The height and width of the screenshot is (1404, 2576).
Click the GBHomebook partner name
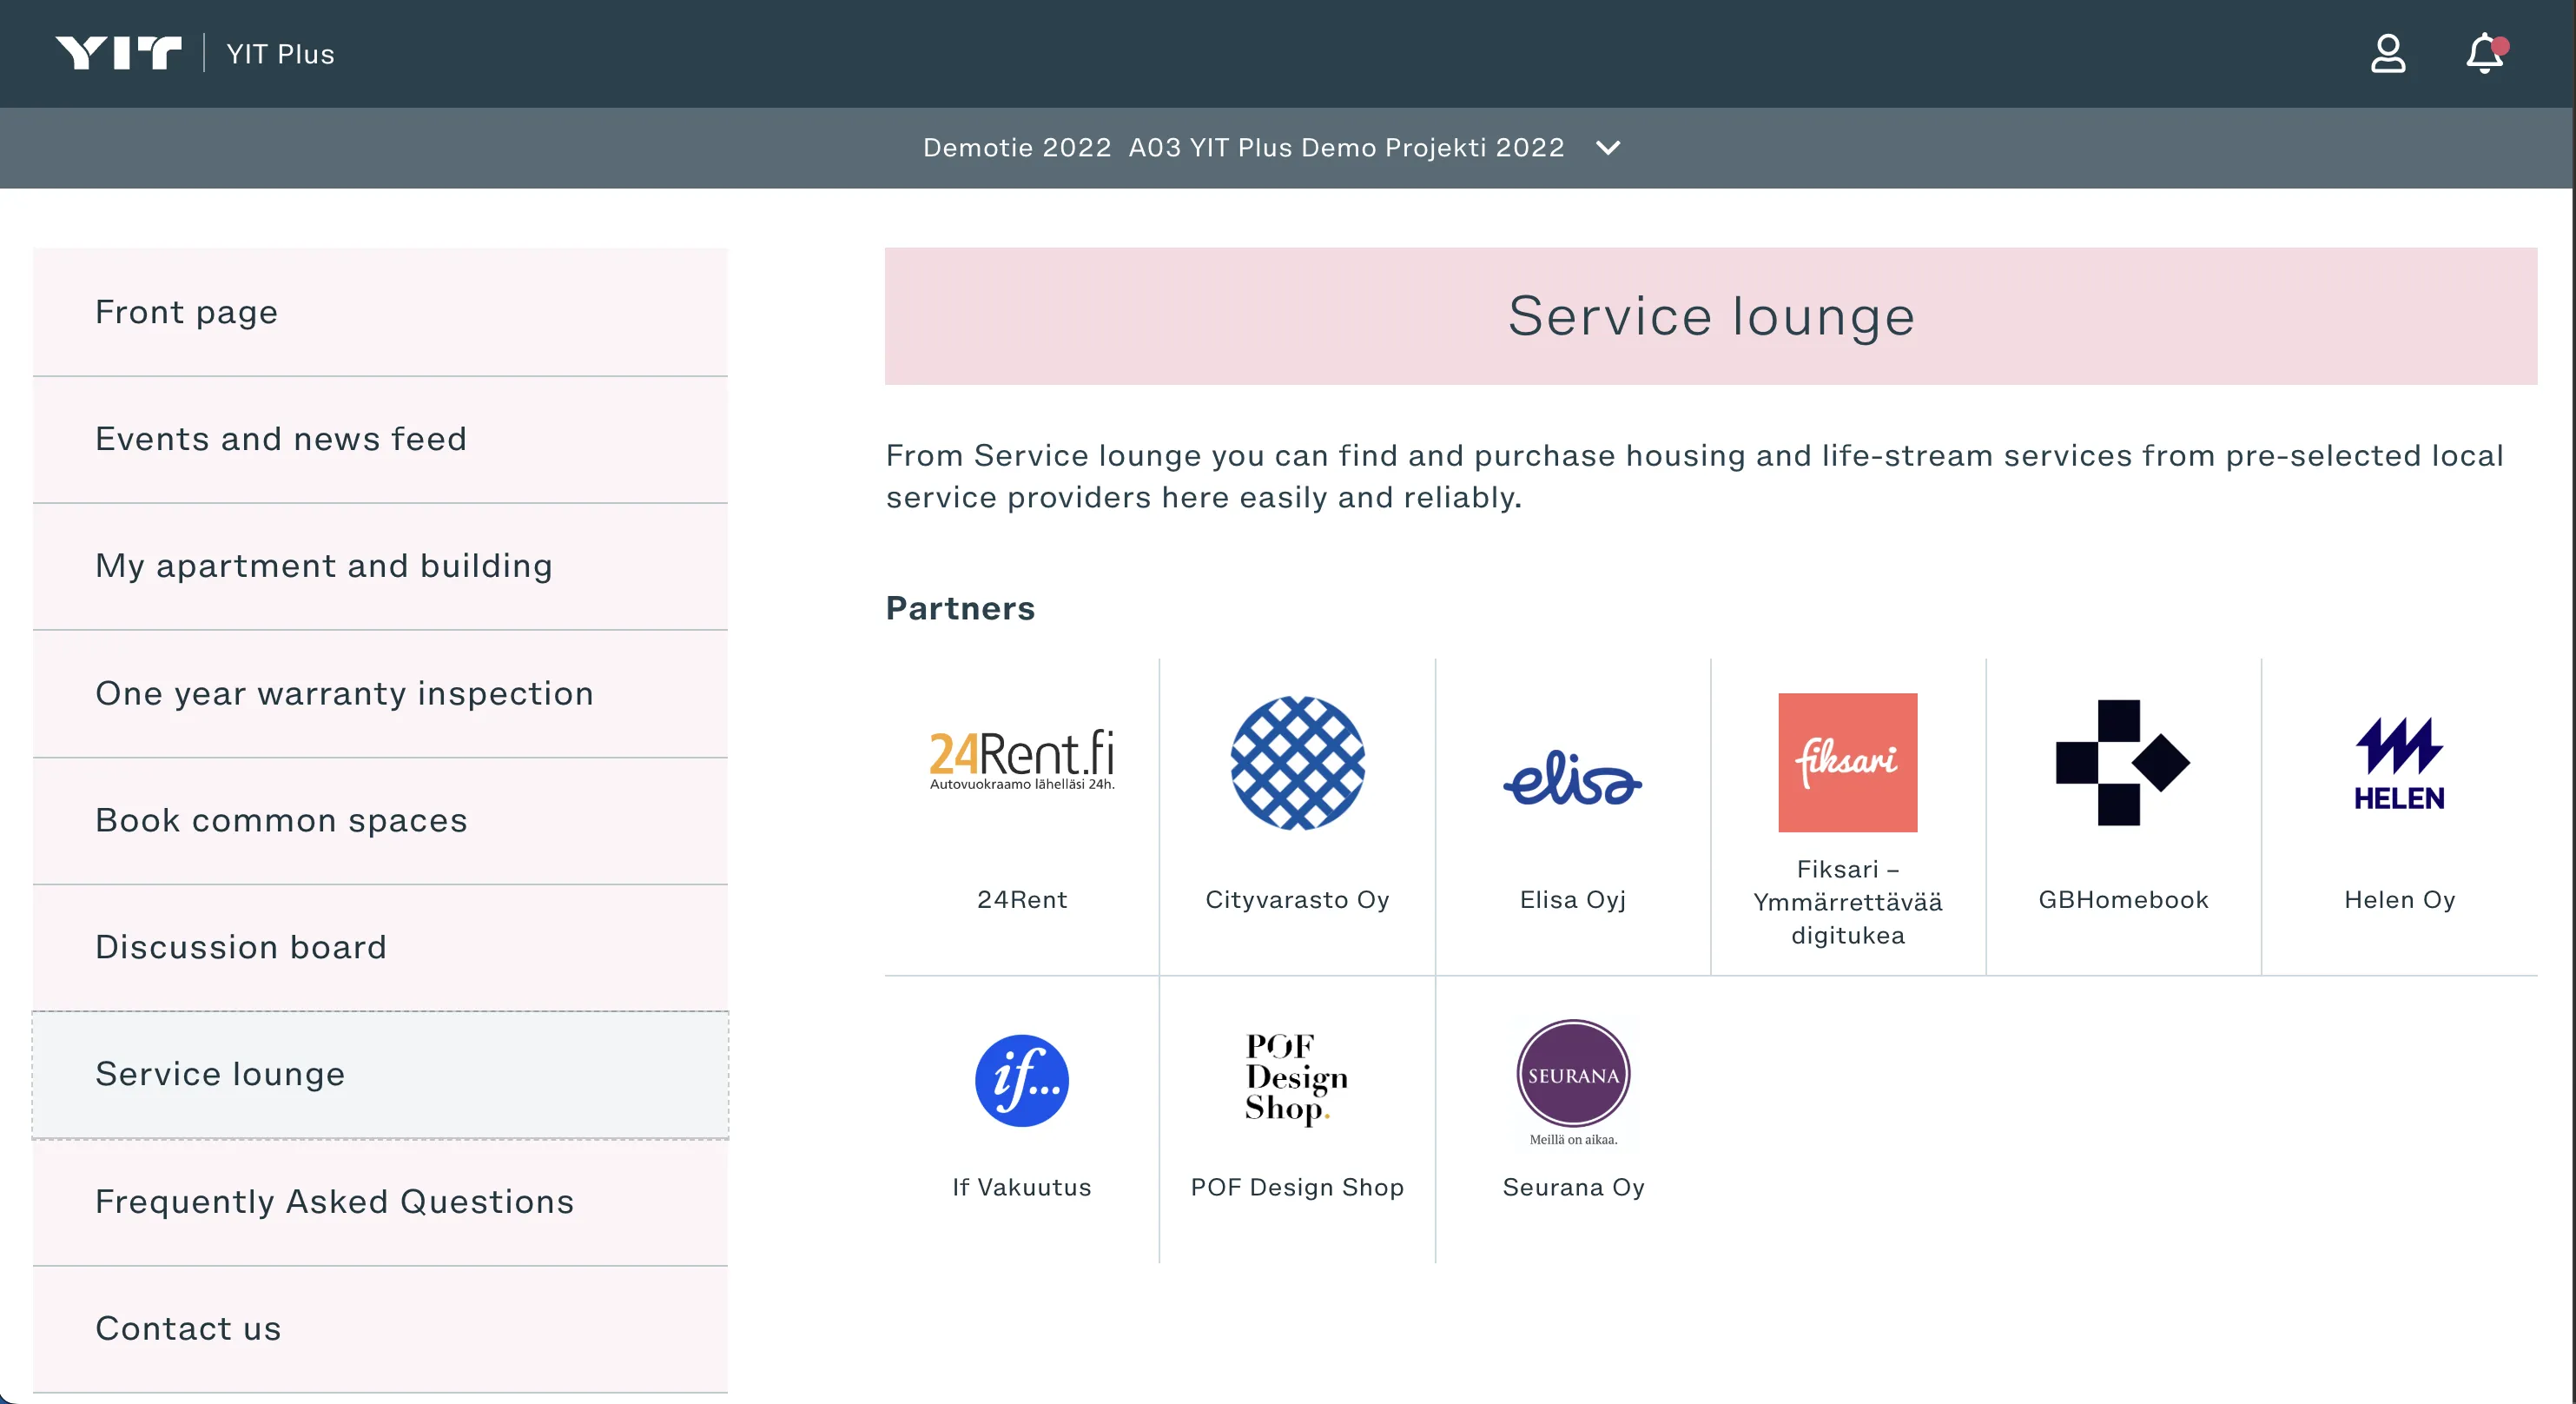point(2123,900)
